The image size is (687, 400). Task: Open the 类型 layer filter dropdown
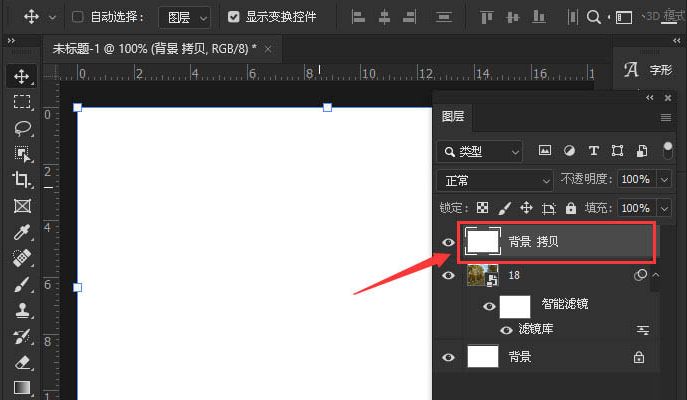480,151
